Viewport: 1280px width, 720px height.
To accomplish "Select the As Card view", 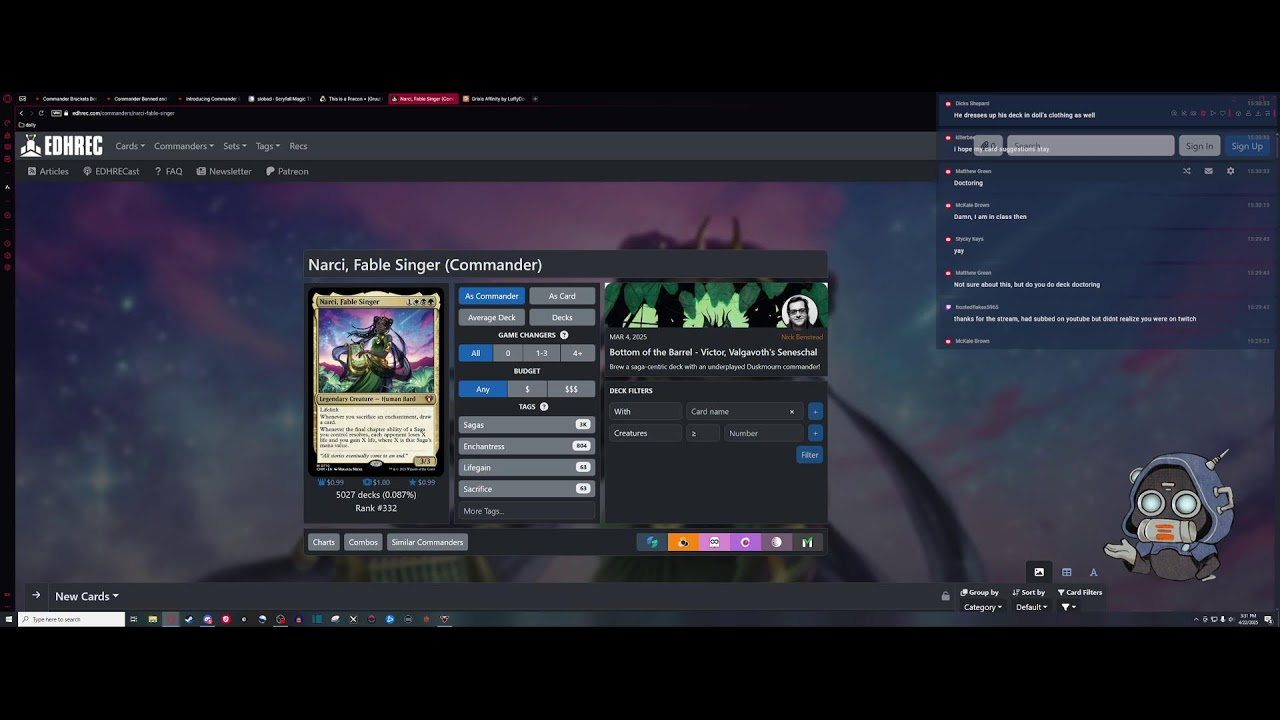I will click(562, 296).
